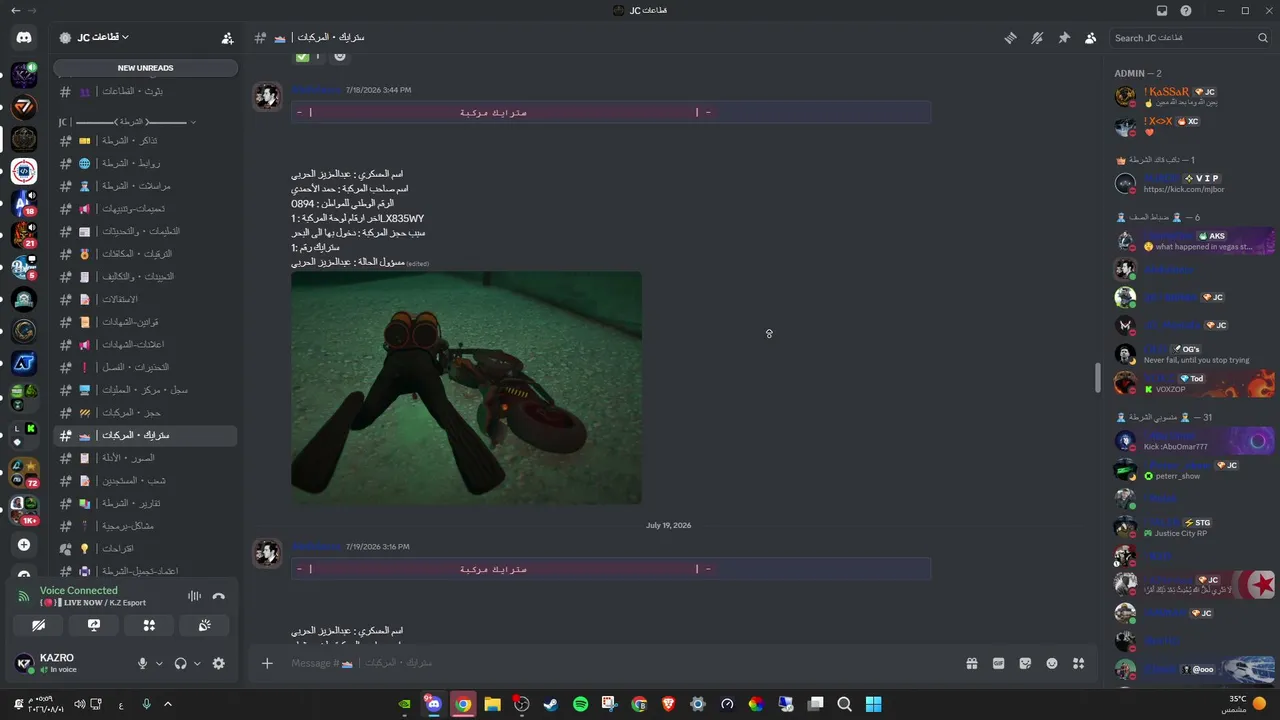
Task: Open apps launcher in message bar
Action: point(1078,663)
